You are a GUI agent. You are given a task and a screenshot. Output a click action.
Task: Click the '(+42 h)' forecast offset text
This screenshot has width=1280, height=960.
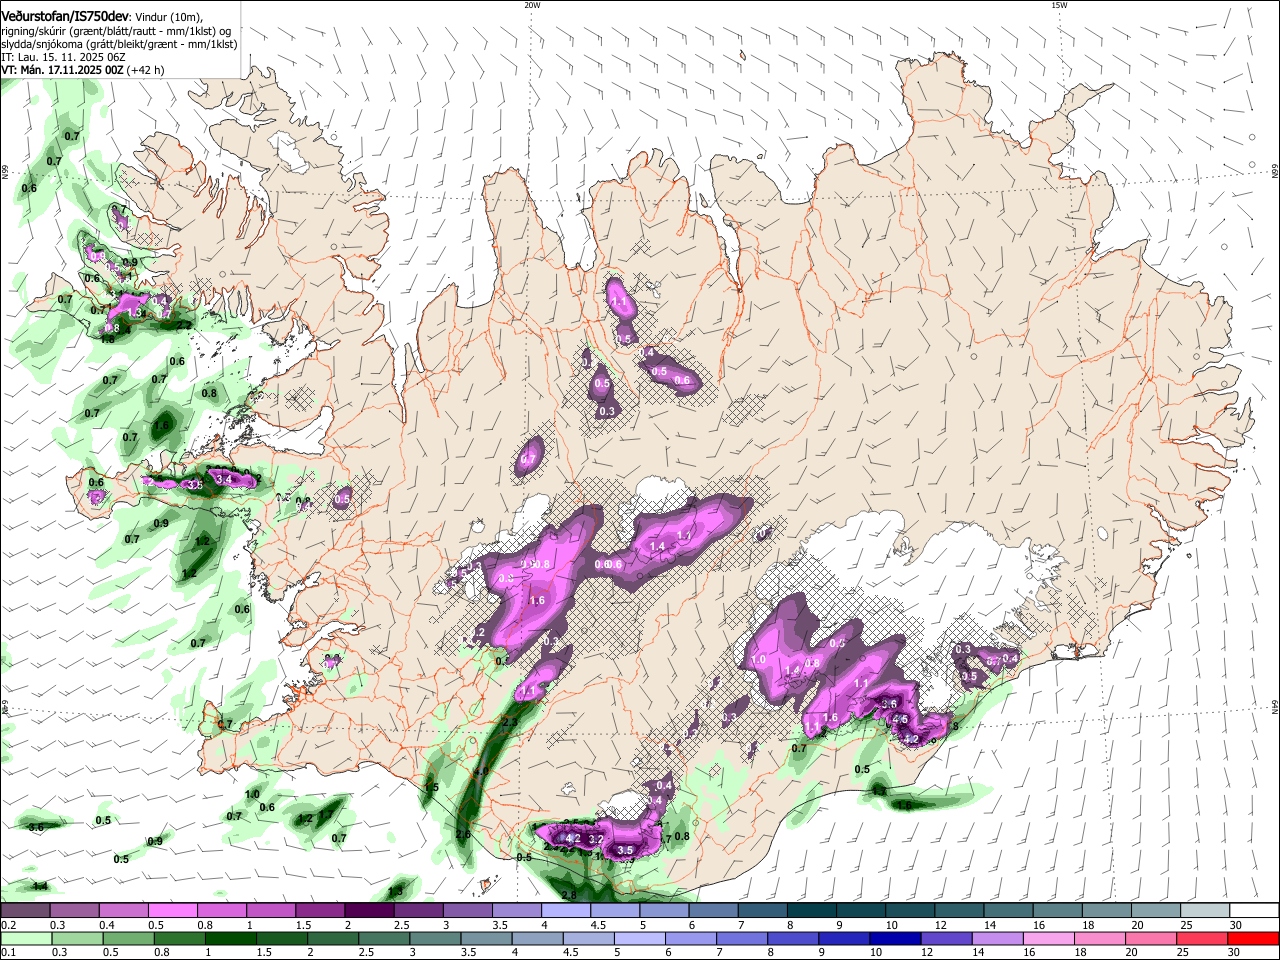[x=146, y=70]
